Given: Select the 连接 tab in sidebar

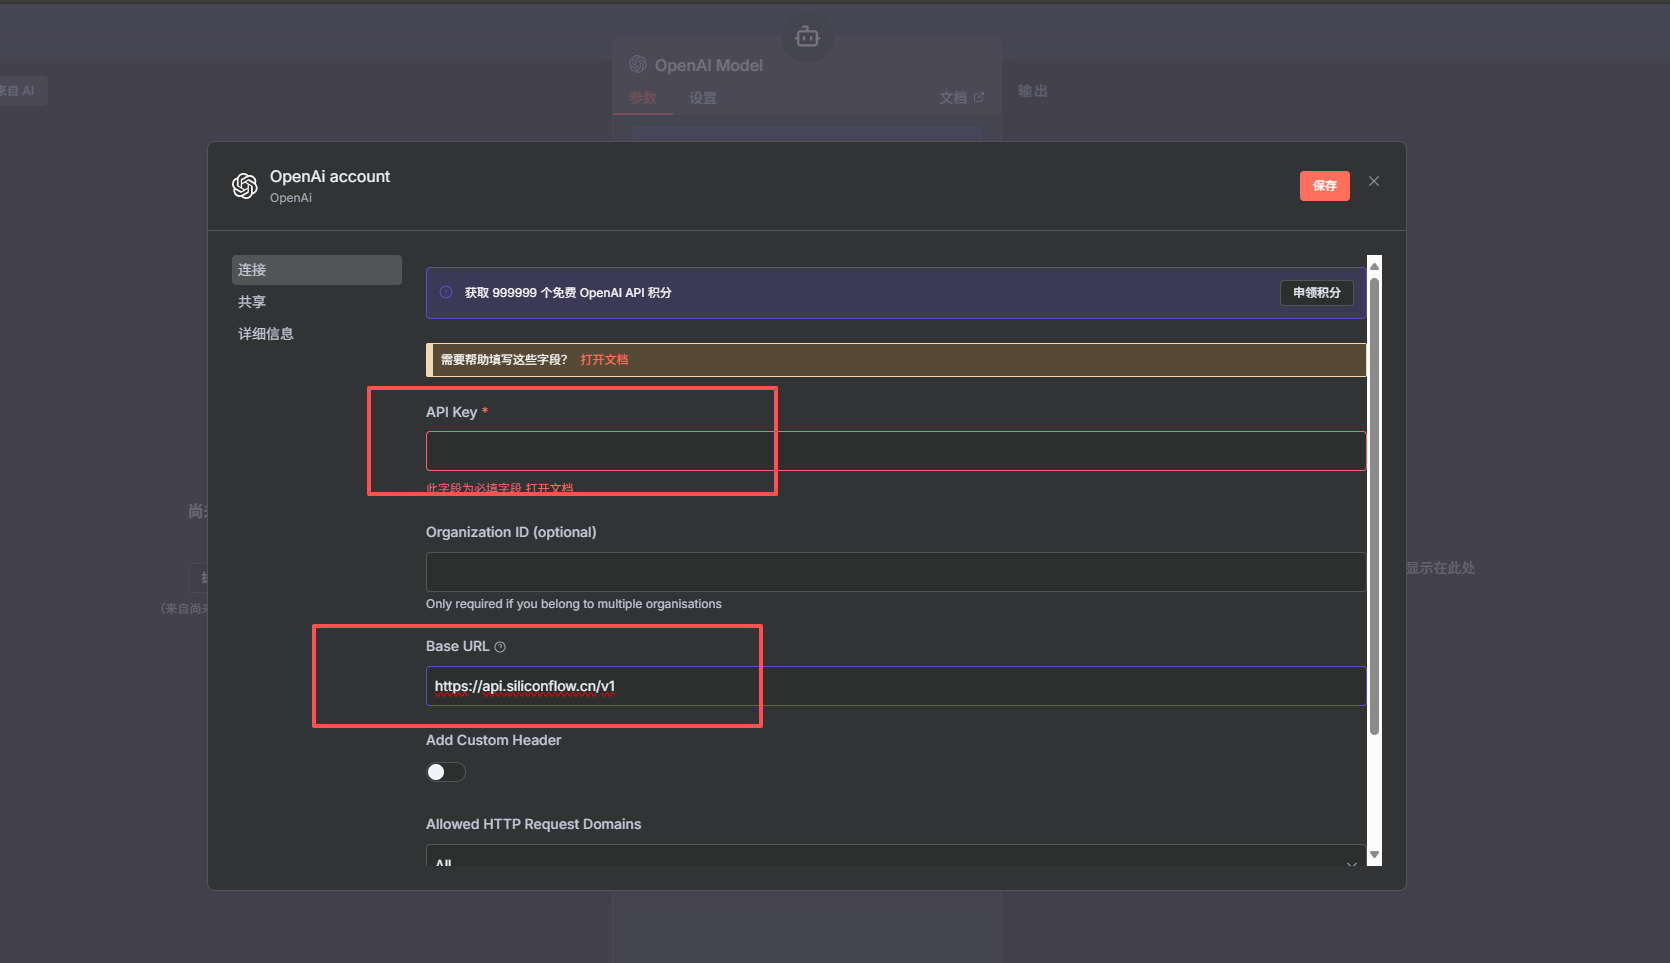Looking at the screenshot, I should pyautogui.click(x=316, y=270).
